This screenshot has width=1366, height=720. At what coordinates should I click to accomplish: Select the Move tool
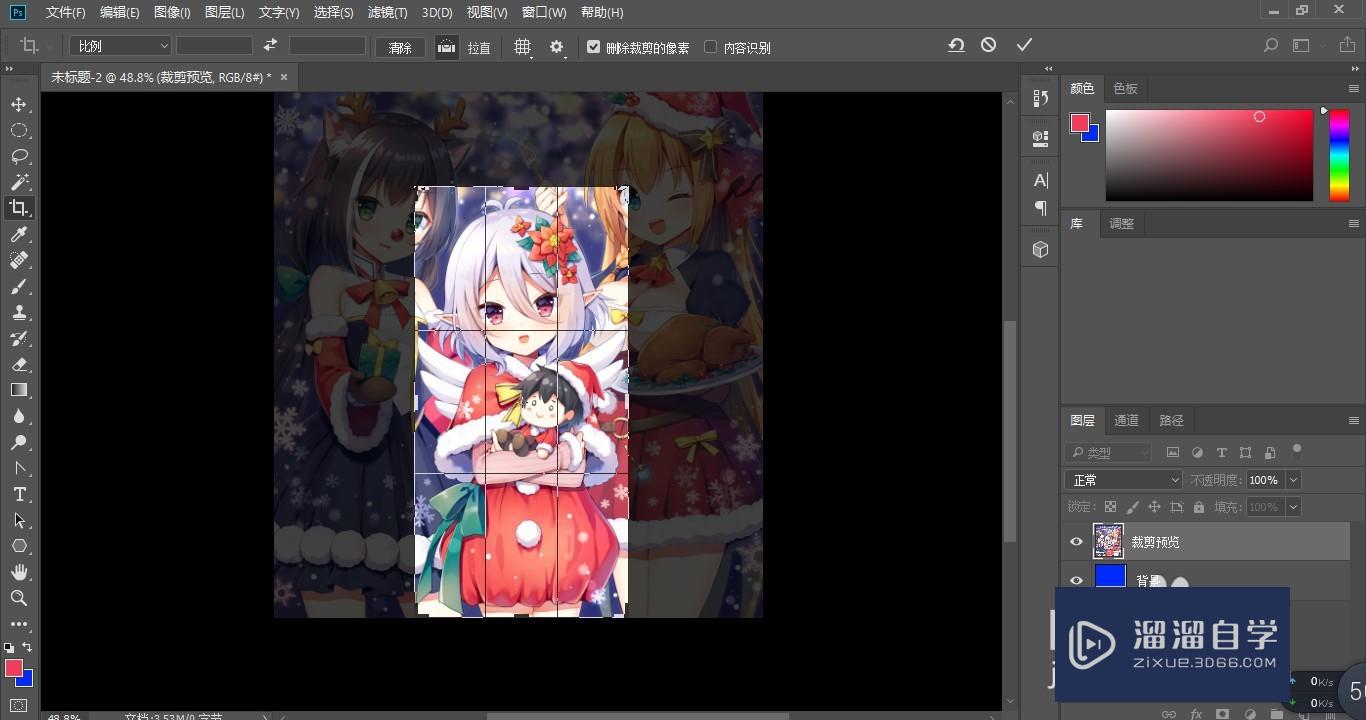[x=19, y=105]
